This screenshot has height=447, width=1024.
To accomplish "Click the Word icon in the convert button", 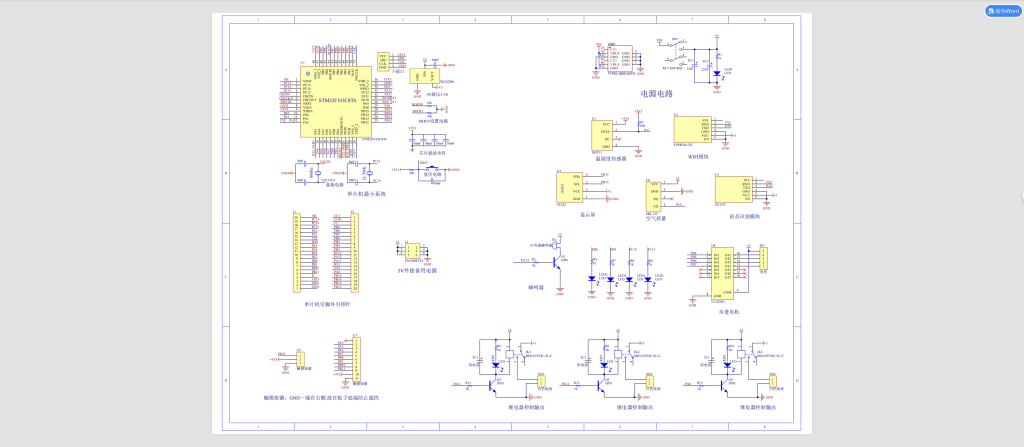I will point(990,11).
